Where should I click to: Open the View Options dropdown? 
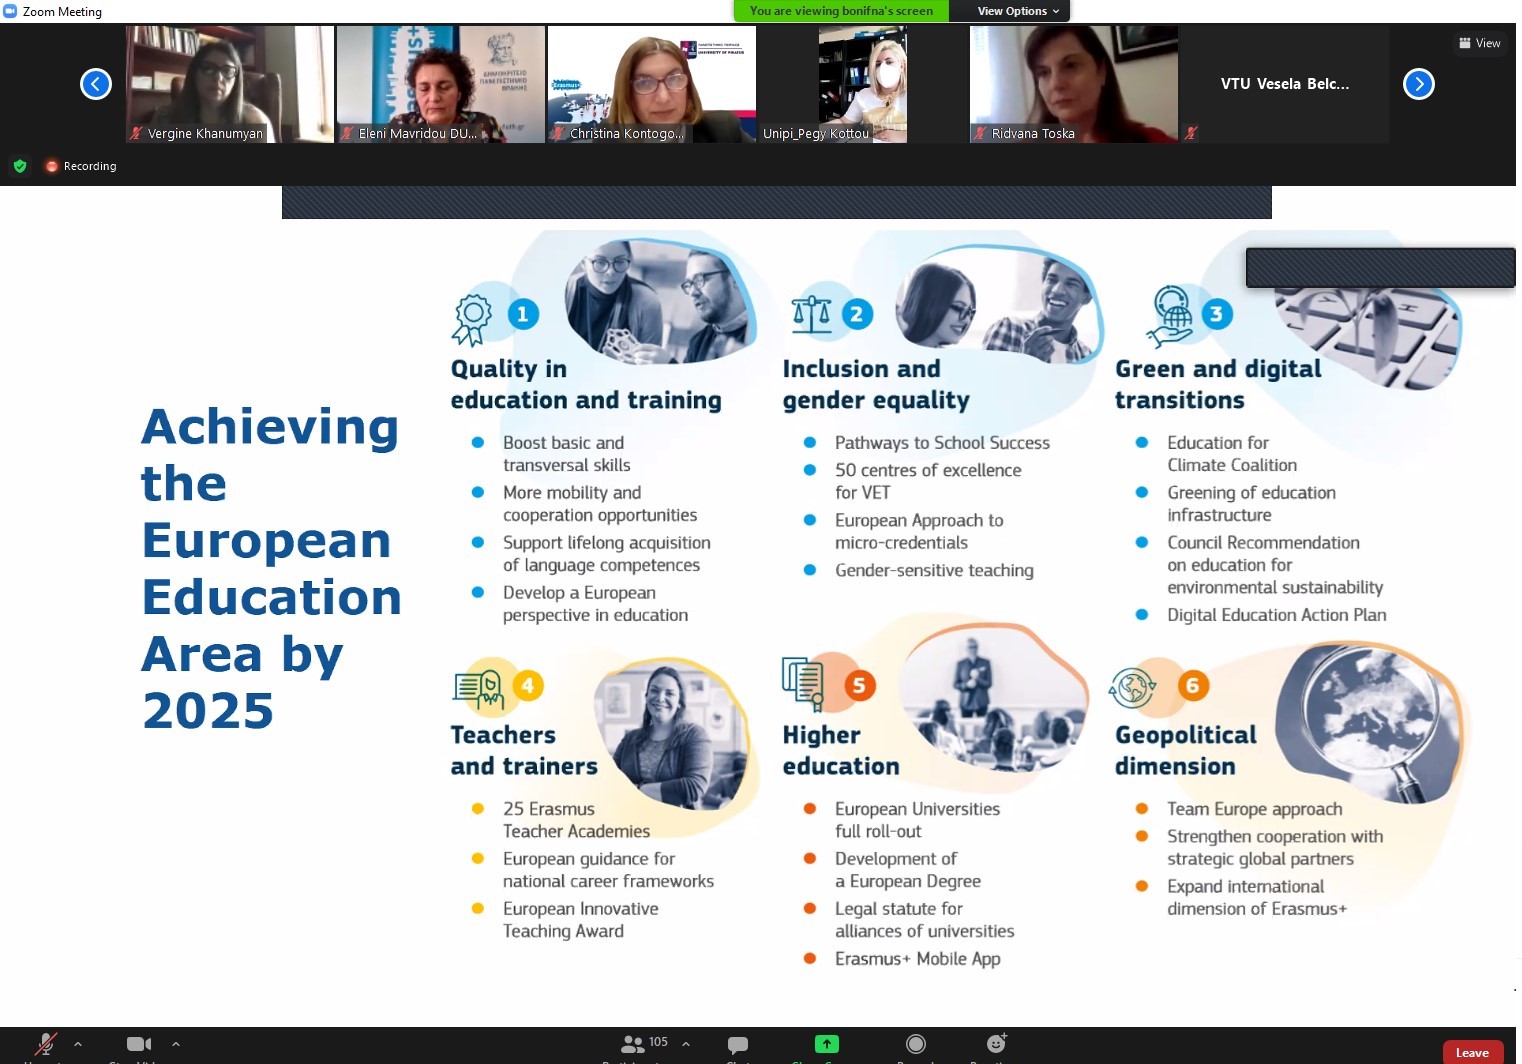pyautogui.click(x=1018, y=11)
